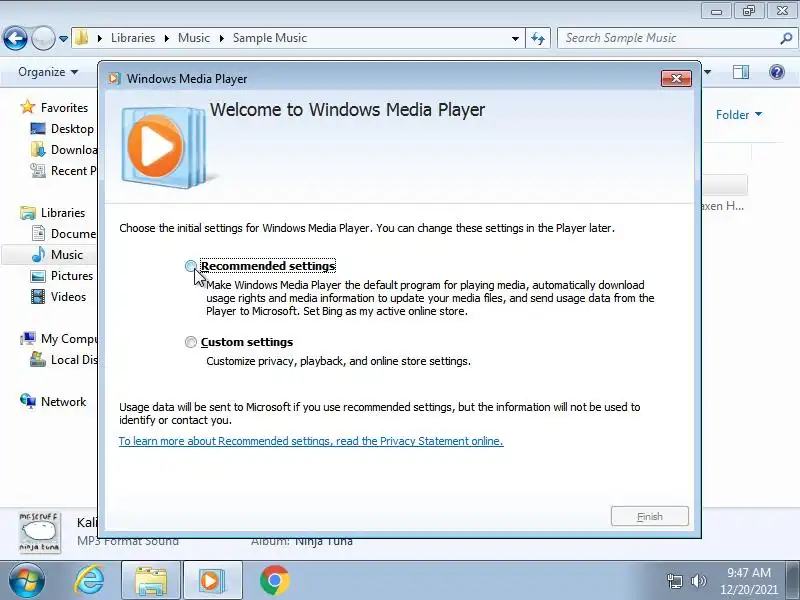Viewport: 800px width, 600px height.
Task: Toggle the preview pane icon
Action: 741,72
